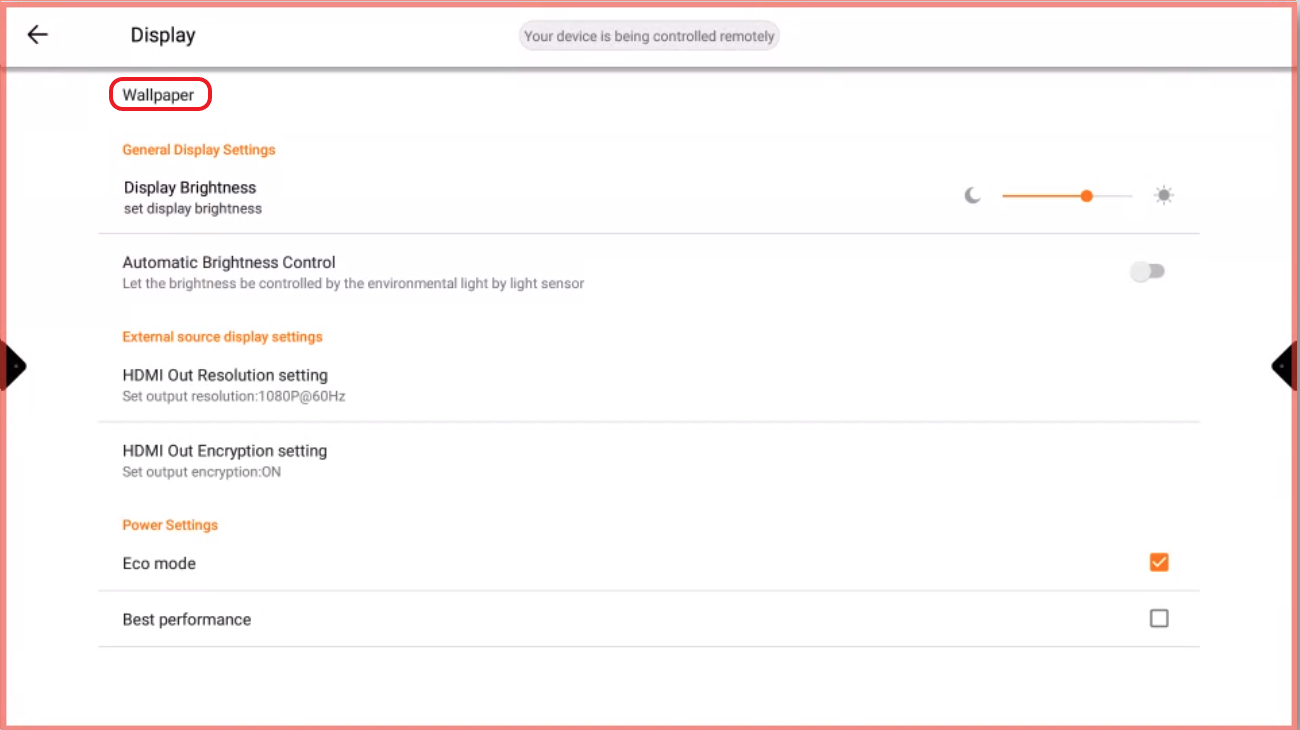
Task: Enable the Automatic Brightness Control switch
Action: [1148, 272]
